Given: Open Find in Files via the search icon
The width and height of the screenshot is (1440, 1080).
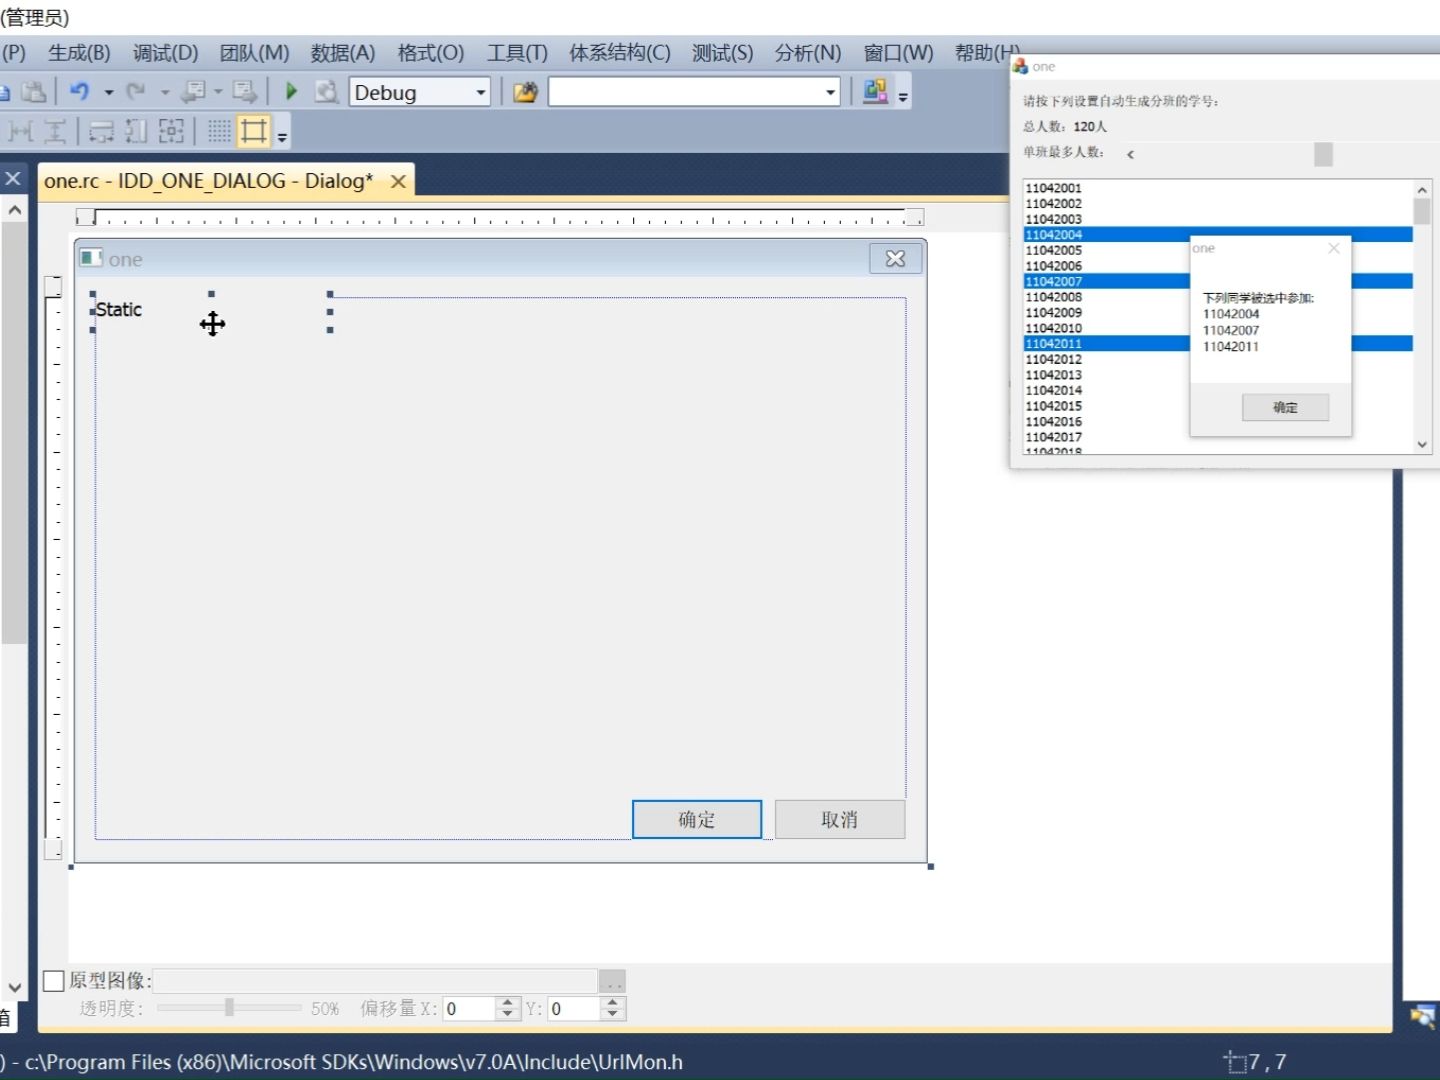Looking at the screenshot, I should (x=327, y=91).
